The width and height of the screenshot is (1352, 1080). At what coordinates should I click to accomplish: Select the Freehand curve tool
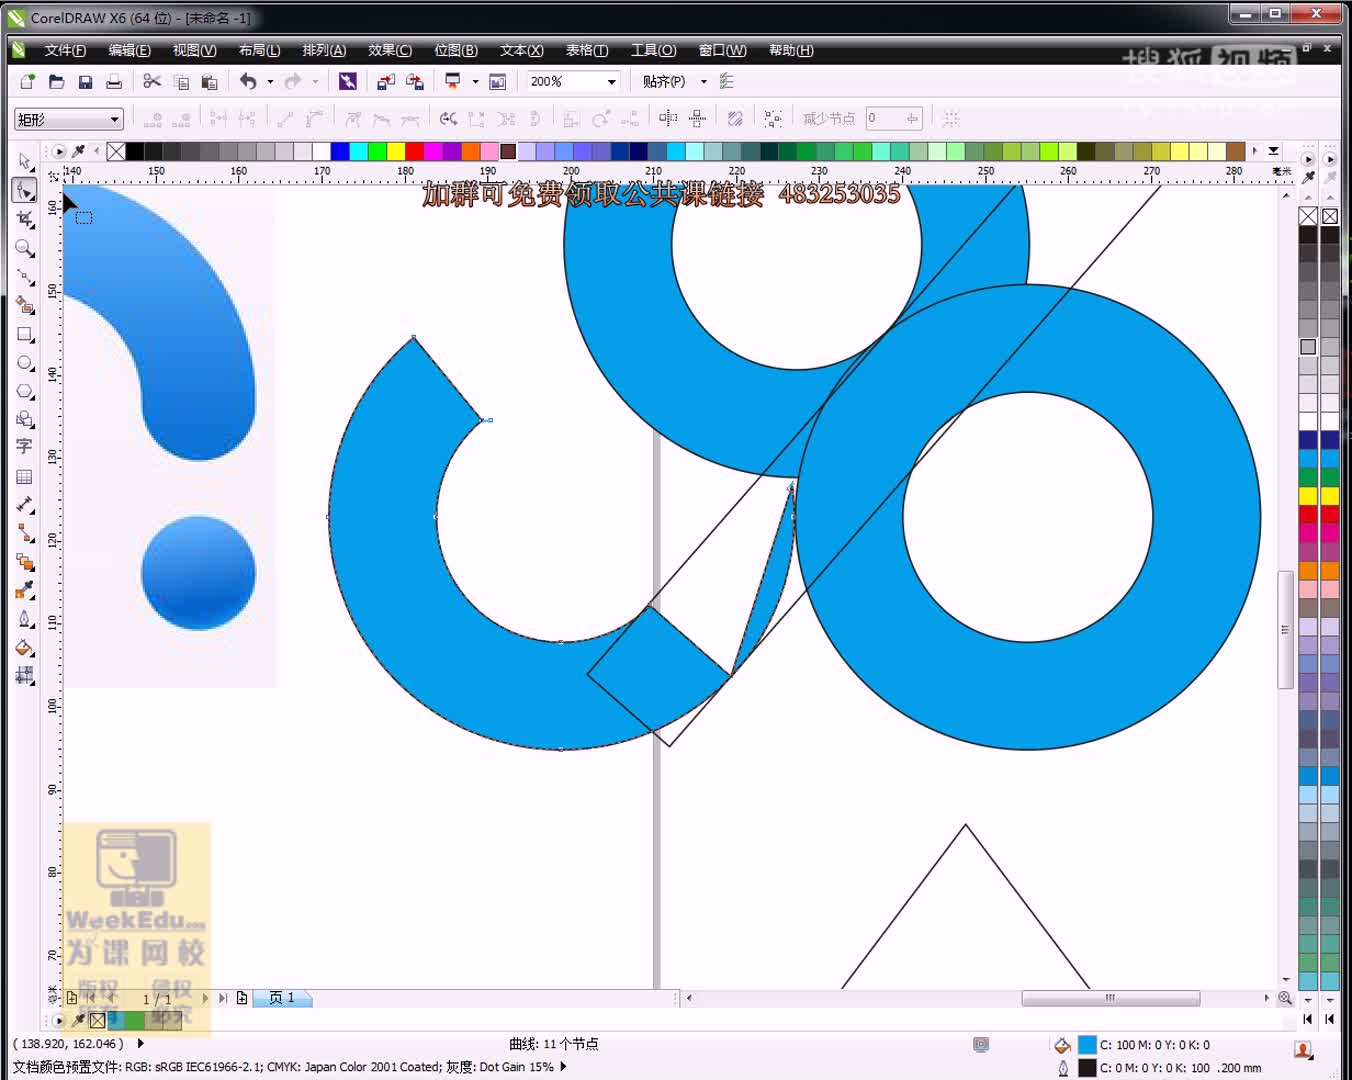tap(25, 277)
